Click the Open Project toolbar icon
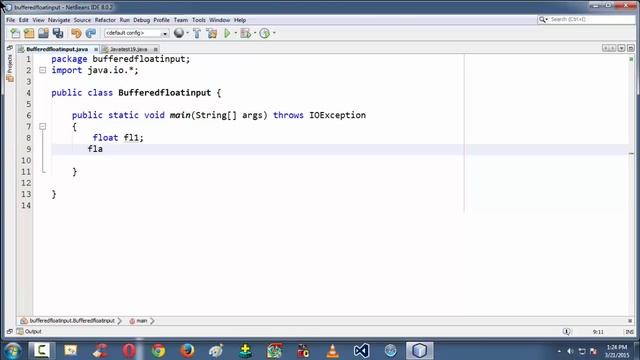The image size is (640, 360). pyautogui.click(x=43, y=33)
